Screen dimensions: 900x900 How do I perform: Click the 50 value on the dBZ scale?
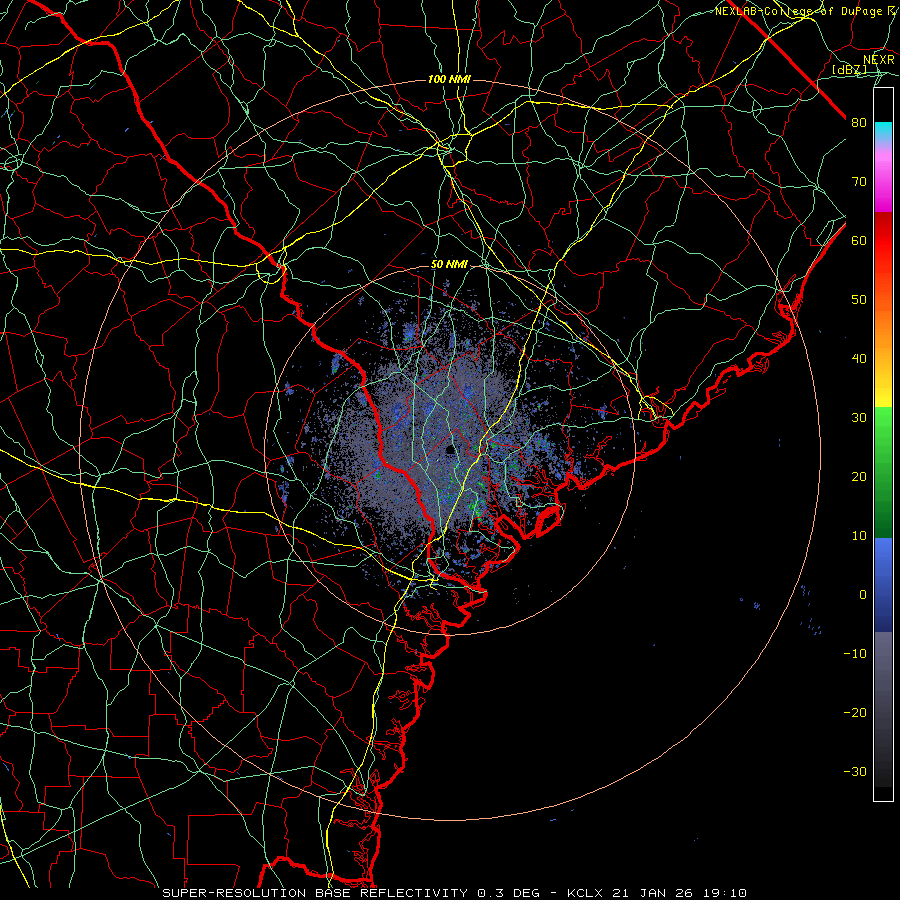pyautogui.click(x=859, y=300)
